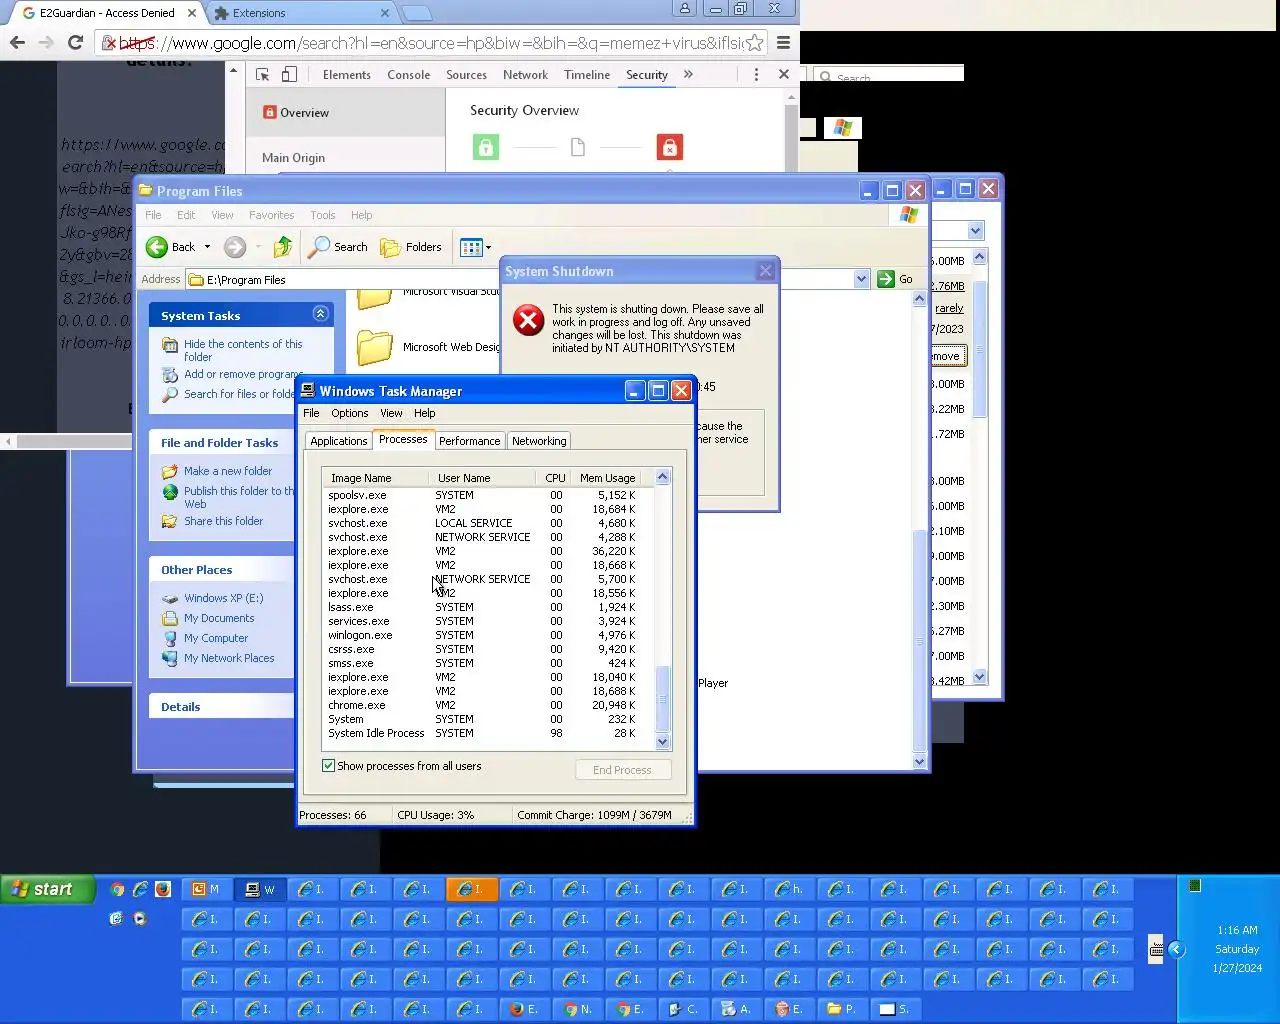The image size is (1280, 1024).
Task: Switch to the Performance tab in Task Manager
Action: [x=469, y=441]
